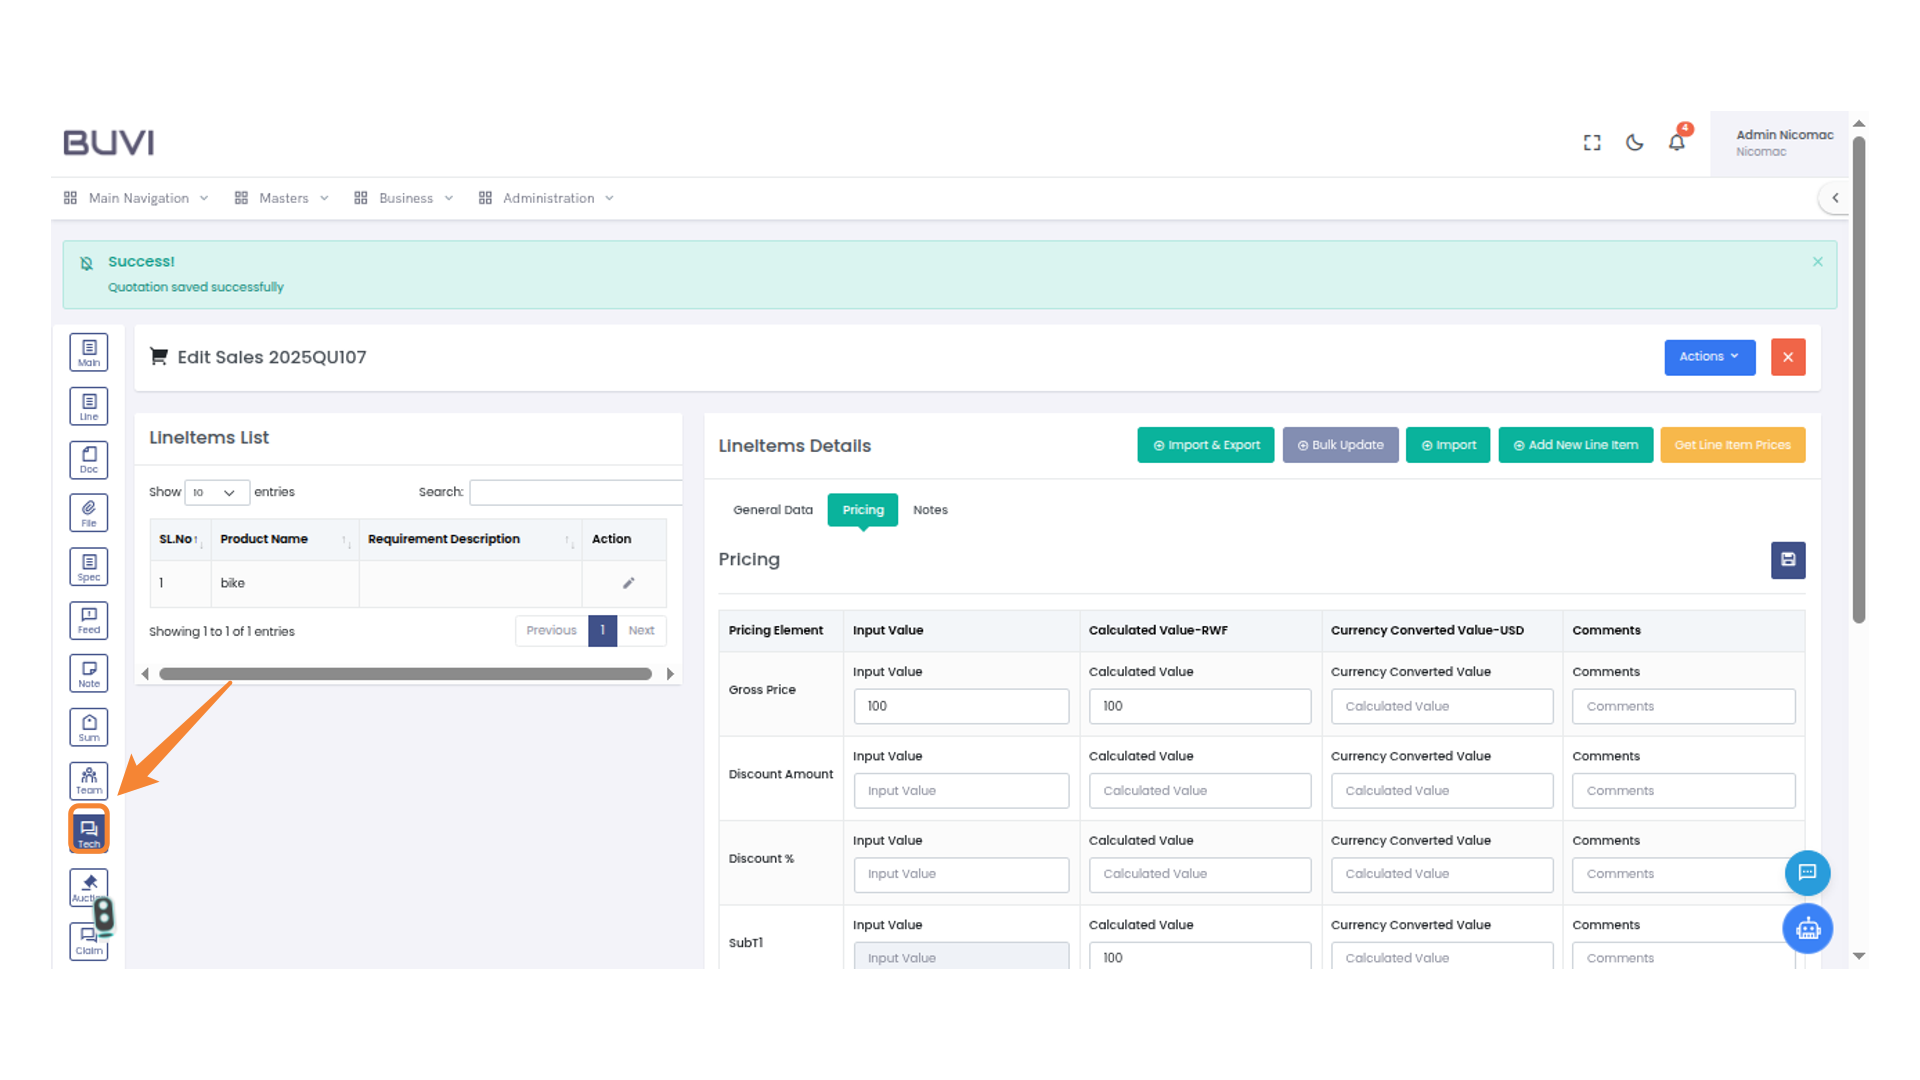Click the pencil edit icon for bike
Screen dimensions: 1920x1080
pyautogui.click(x=628, y=583)
